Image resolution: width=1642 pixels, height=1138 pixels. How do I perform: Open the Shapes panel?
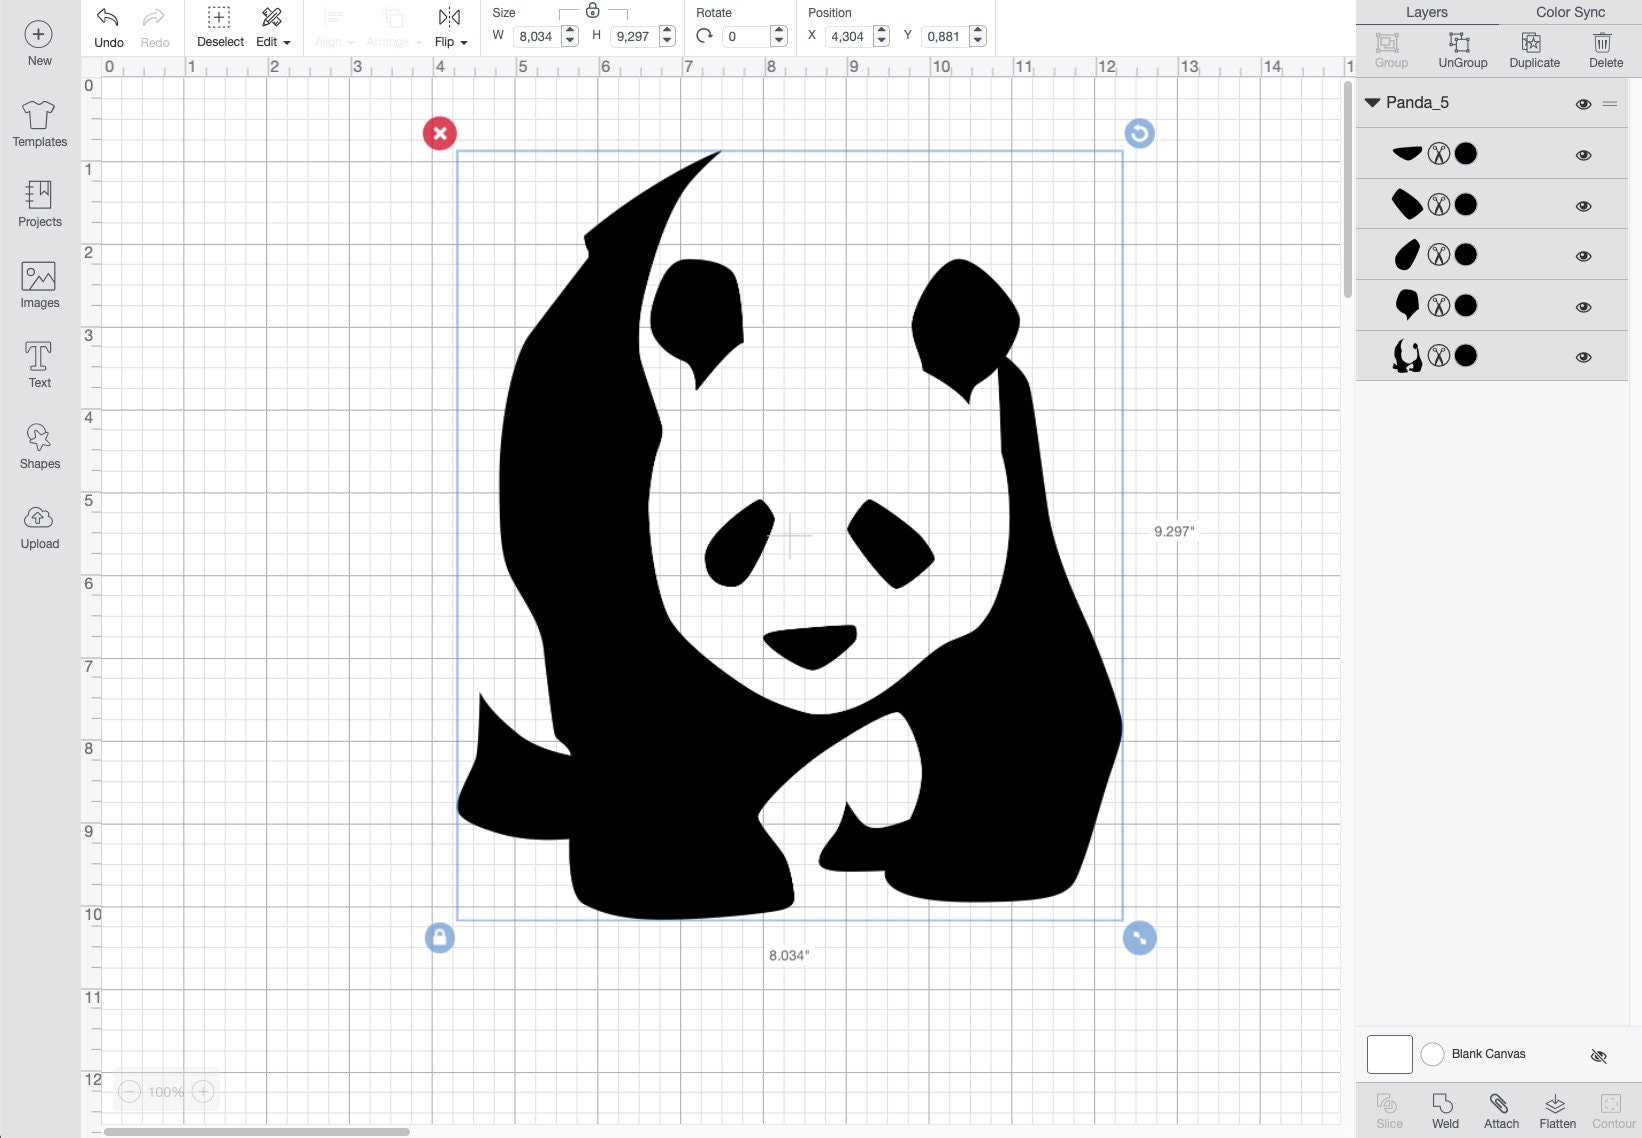39,445
